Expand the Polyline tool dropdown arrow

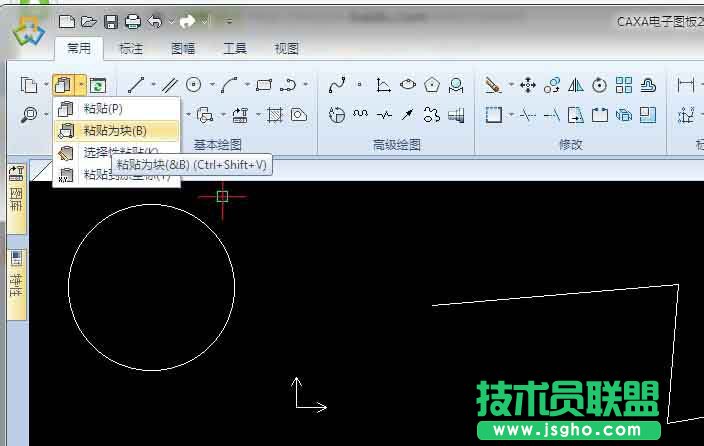pyautogui.click(x=306, y=84)
